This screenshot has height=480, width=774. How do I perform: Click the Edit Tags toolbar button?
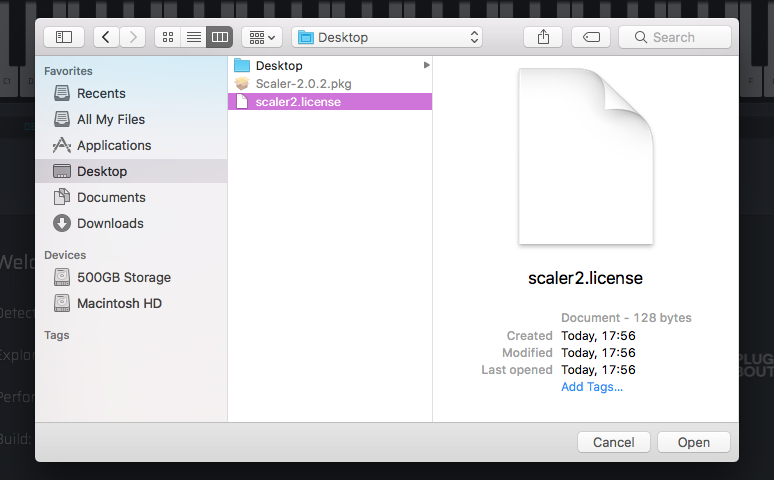pos(591,37)
